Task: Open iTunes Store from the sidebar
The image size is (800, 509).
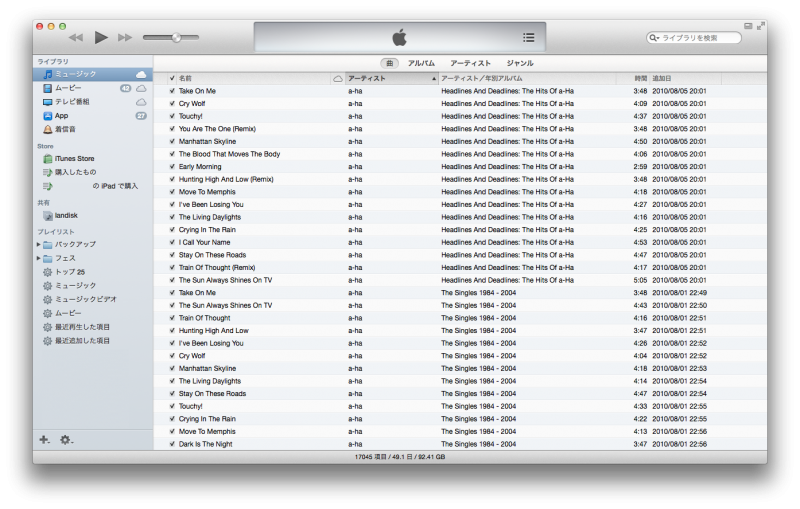Action: click(x=74, y=159)
